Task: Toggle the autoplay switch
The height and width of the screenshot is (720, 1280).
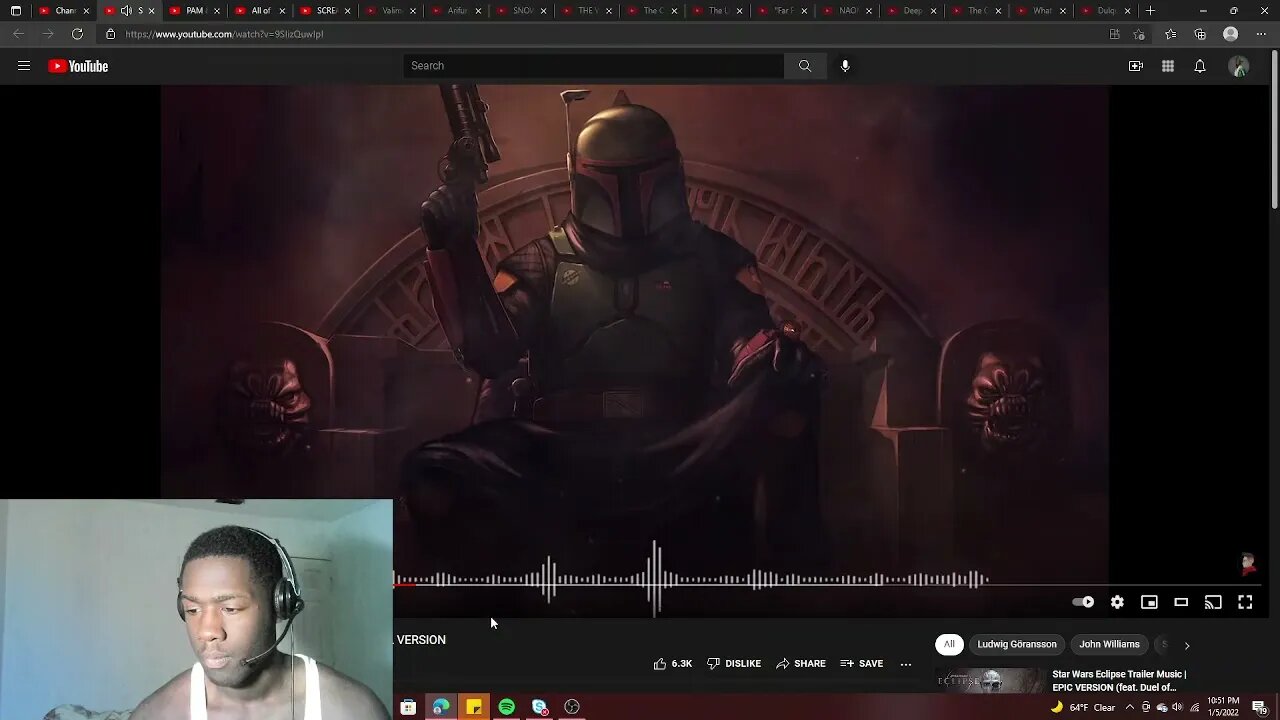Action: click(x=1083, y=602)
